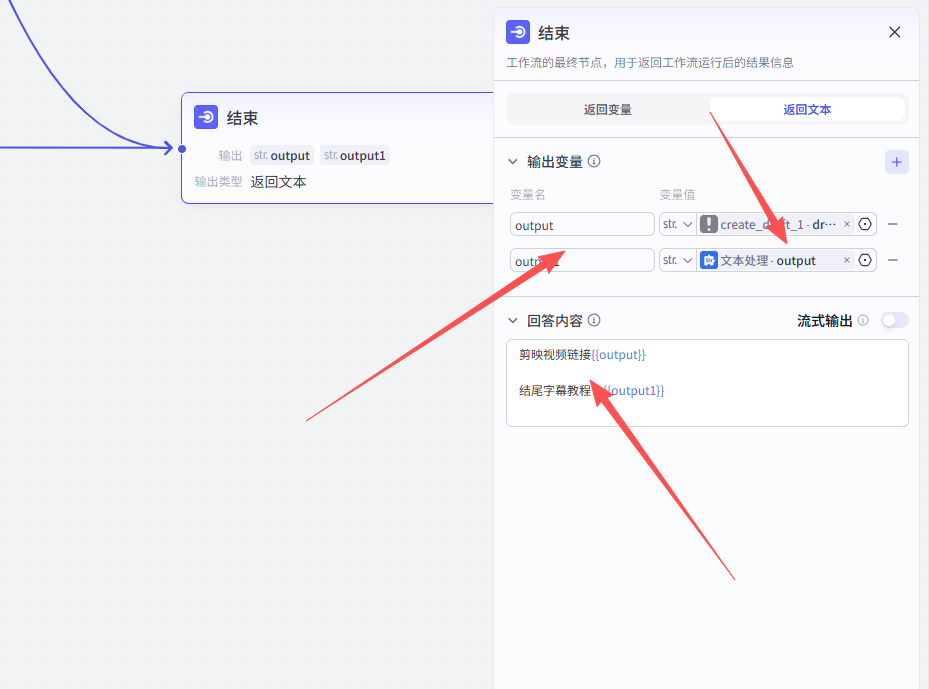Image resolution: width=929 pixels, height=689 pixels.
Task: Open variable selector for 文本处理 output value
Action: tap(866, 260)
